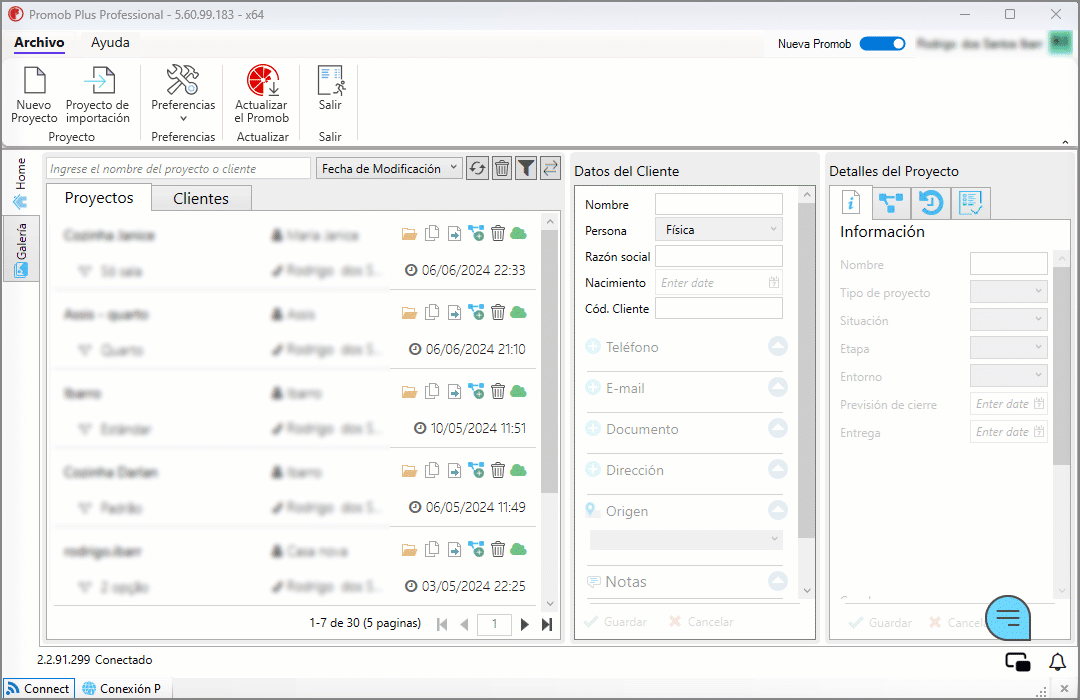Click the swap arrows icon after the filter
This screenshot has width=1080, height=700.
pyautogui.click(x=550, y=168)
